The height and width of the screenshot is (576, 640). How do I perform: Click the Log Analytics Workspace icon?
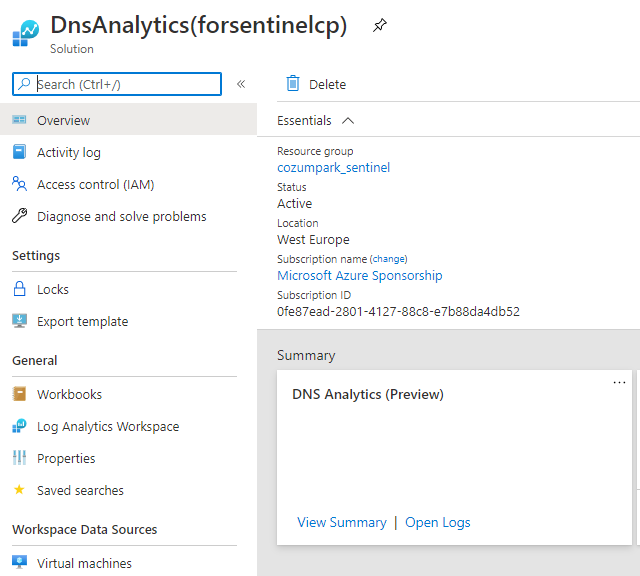(19, 426)
